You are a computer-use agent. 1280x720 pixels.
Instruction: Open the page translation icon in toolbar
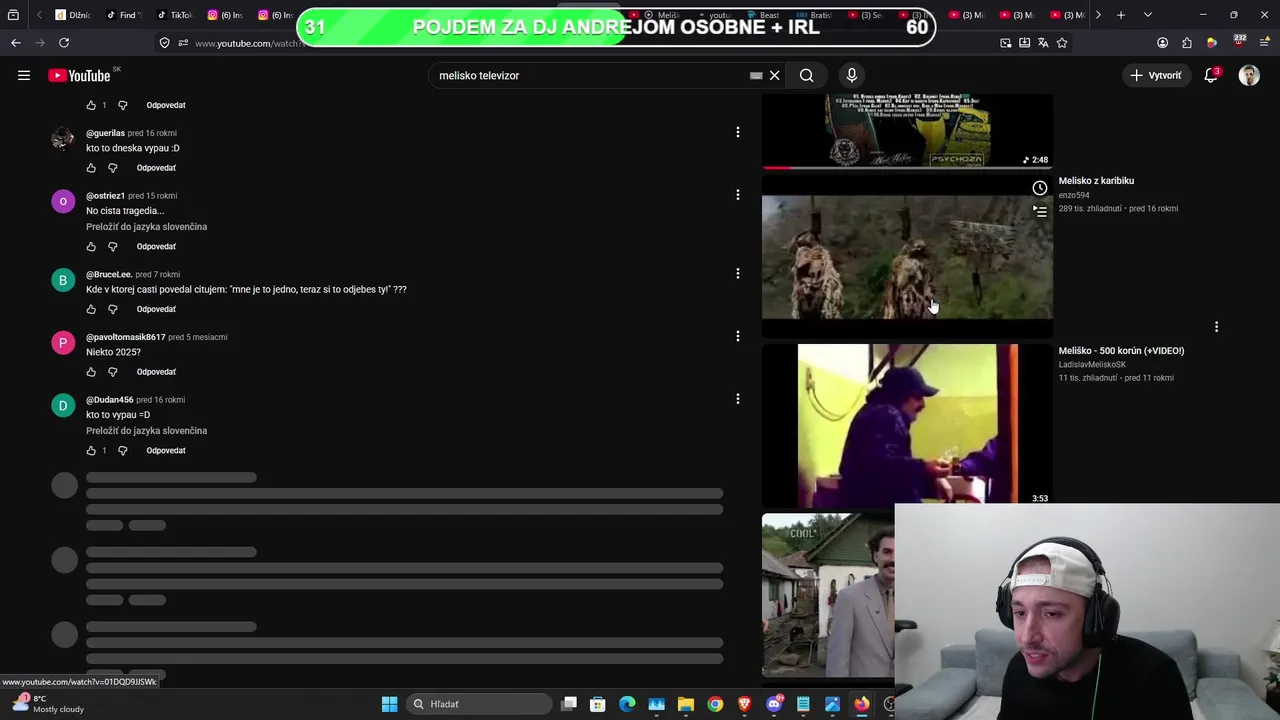1043,43
